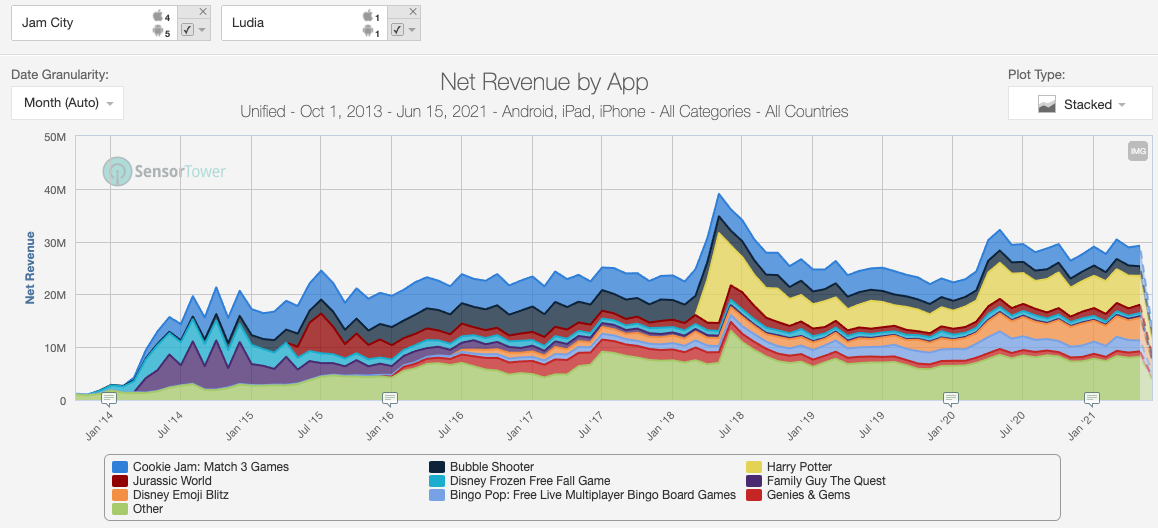1158x528 pixels.
Task: Toggle Bubble Shooter series label
Action: 492,467
